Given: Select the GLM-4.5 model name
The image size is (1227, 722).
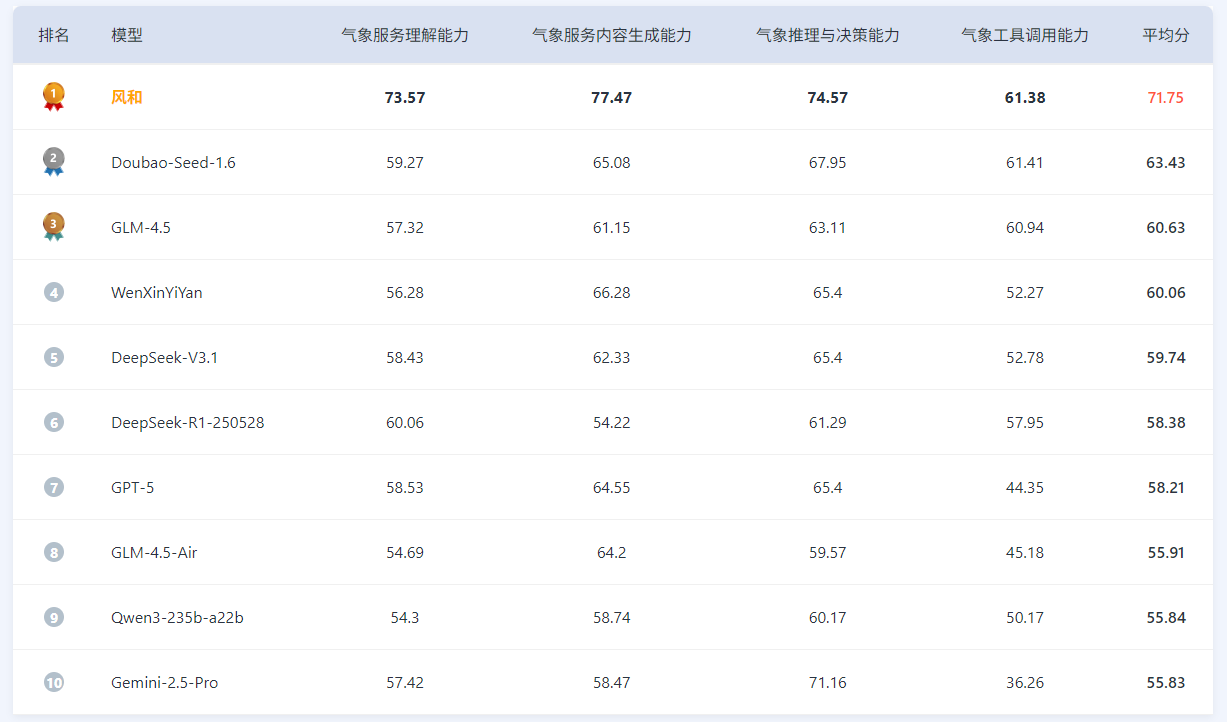Looking at the screenshot, I should click(x=141, y=227).
